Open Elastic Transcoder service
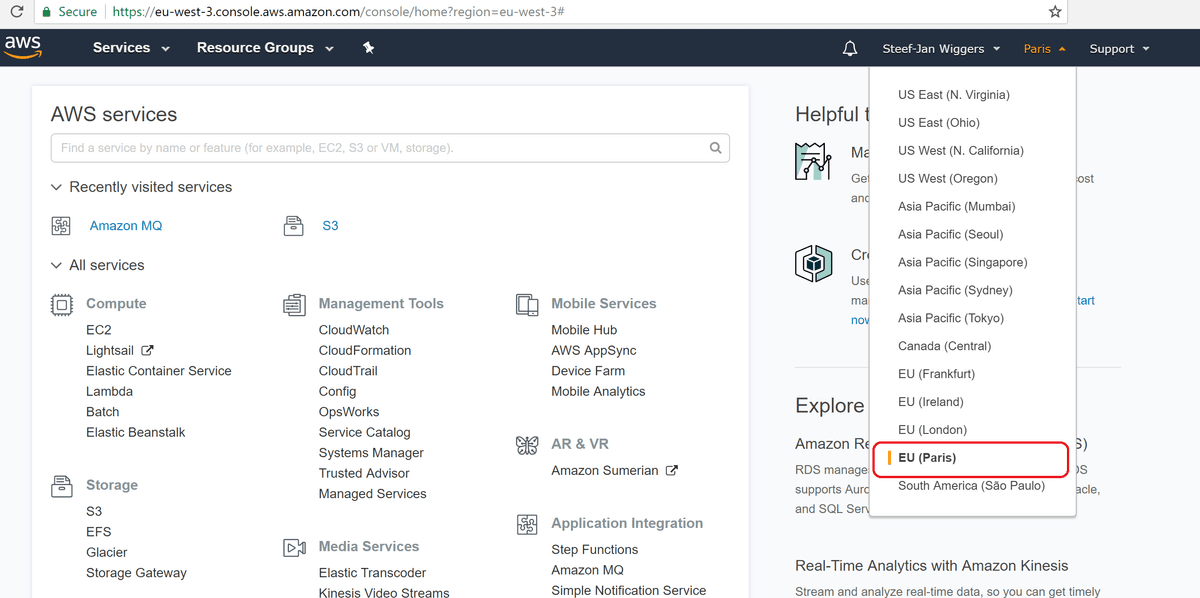This screenshot has height=598, width=1200. click(372, 573)
